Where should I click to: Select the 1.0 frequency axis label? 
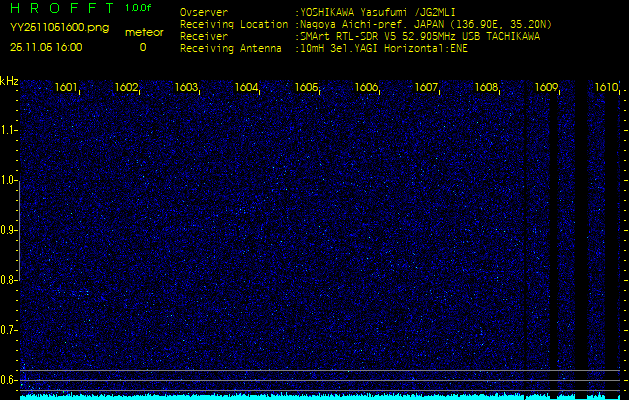(x=9, y=180)
